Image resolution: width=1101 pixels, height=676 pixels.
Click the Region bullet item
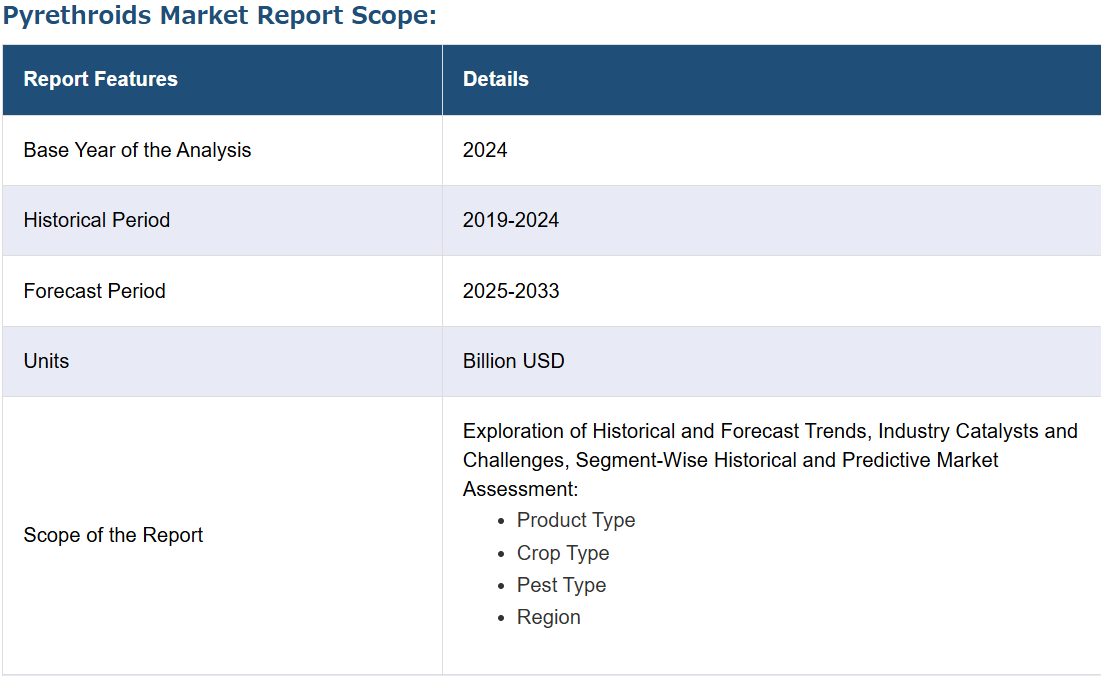(x=549, y=617)
